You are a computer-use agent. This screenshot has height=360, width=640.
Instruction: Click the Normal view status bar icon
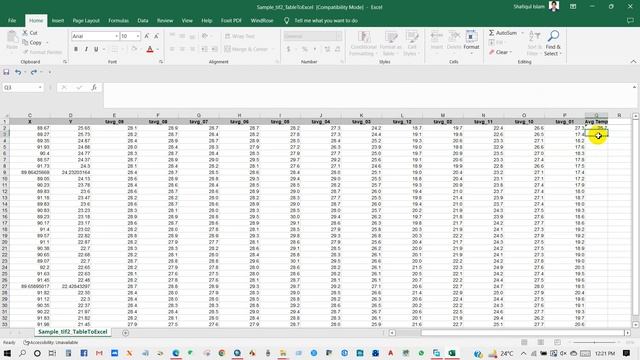[524, 342]
